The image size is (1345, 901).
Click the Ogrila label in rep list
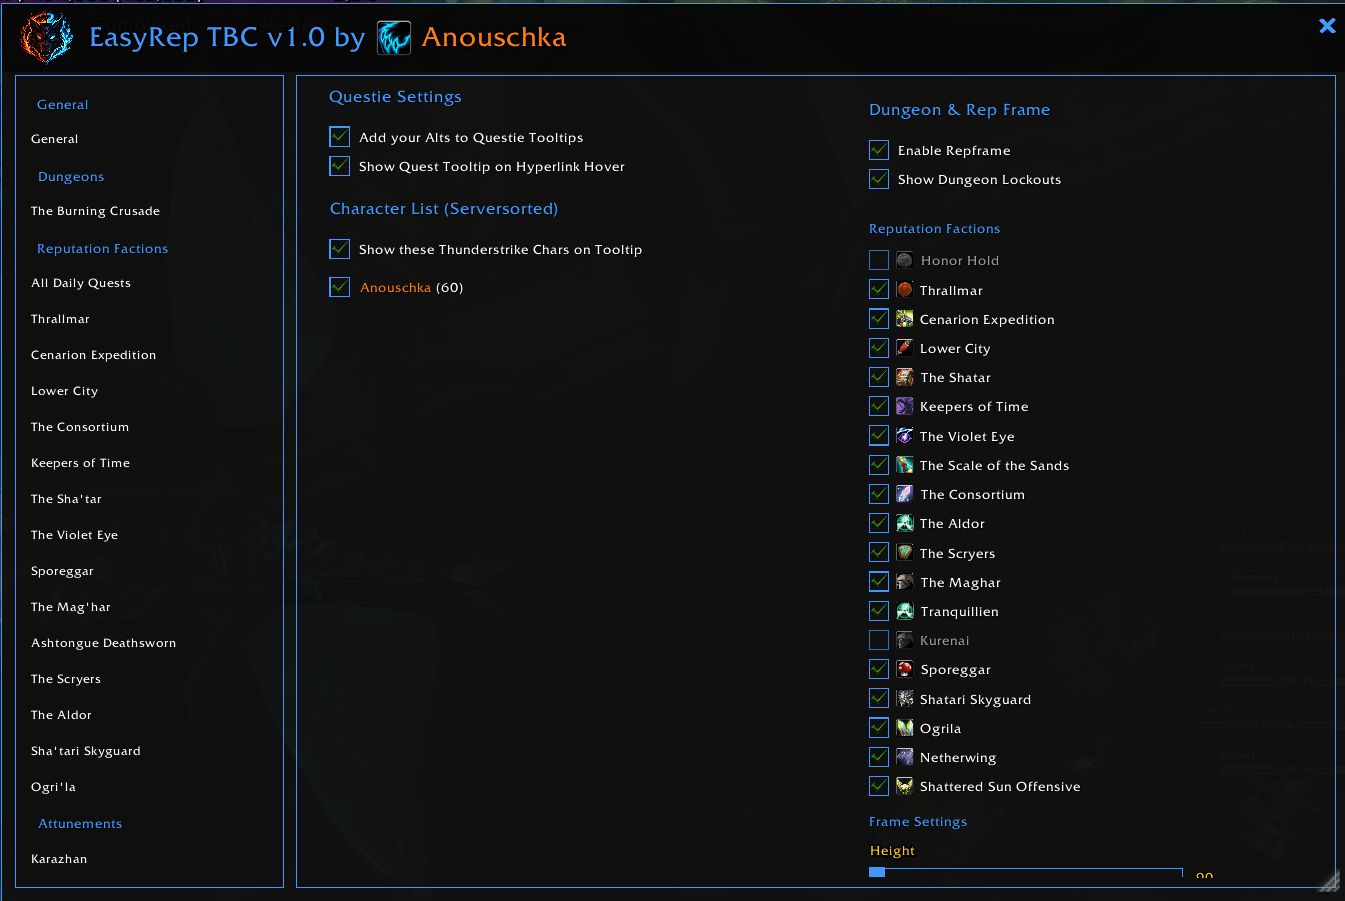(941, 729)
